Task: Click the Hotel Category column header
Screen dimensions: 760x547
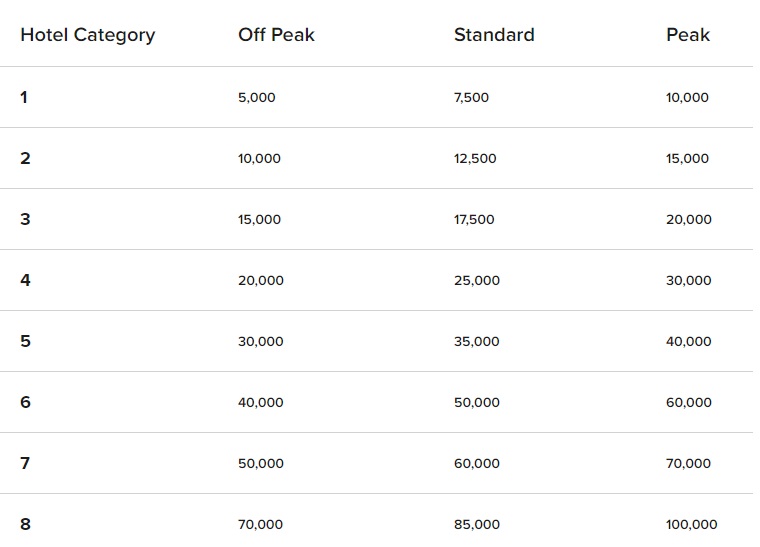Action: (x=88, y=35)
